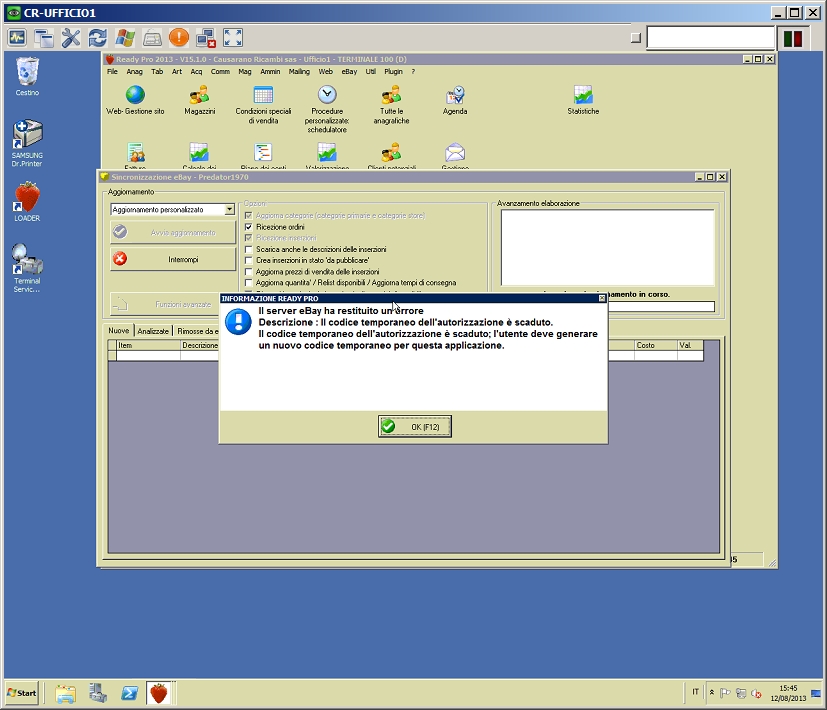Toggle the small checkbox in remote toolbar

636,37
